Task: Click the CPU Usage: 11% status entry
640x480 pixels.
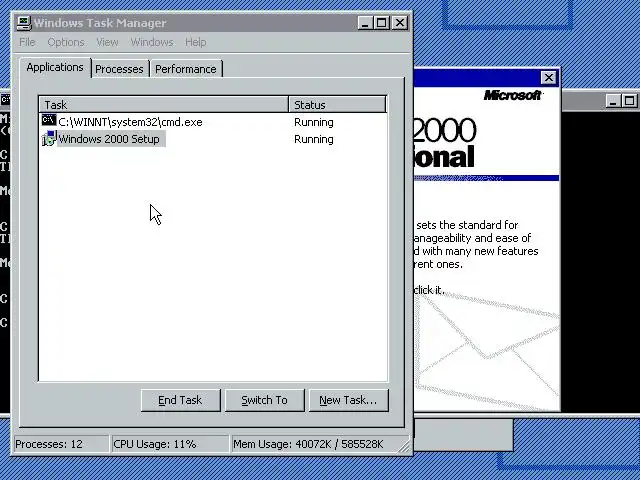Action: [x=170, y=444]
